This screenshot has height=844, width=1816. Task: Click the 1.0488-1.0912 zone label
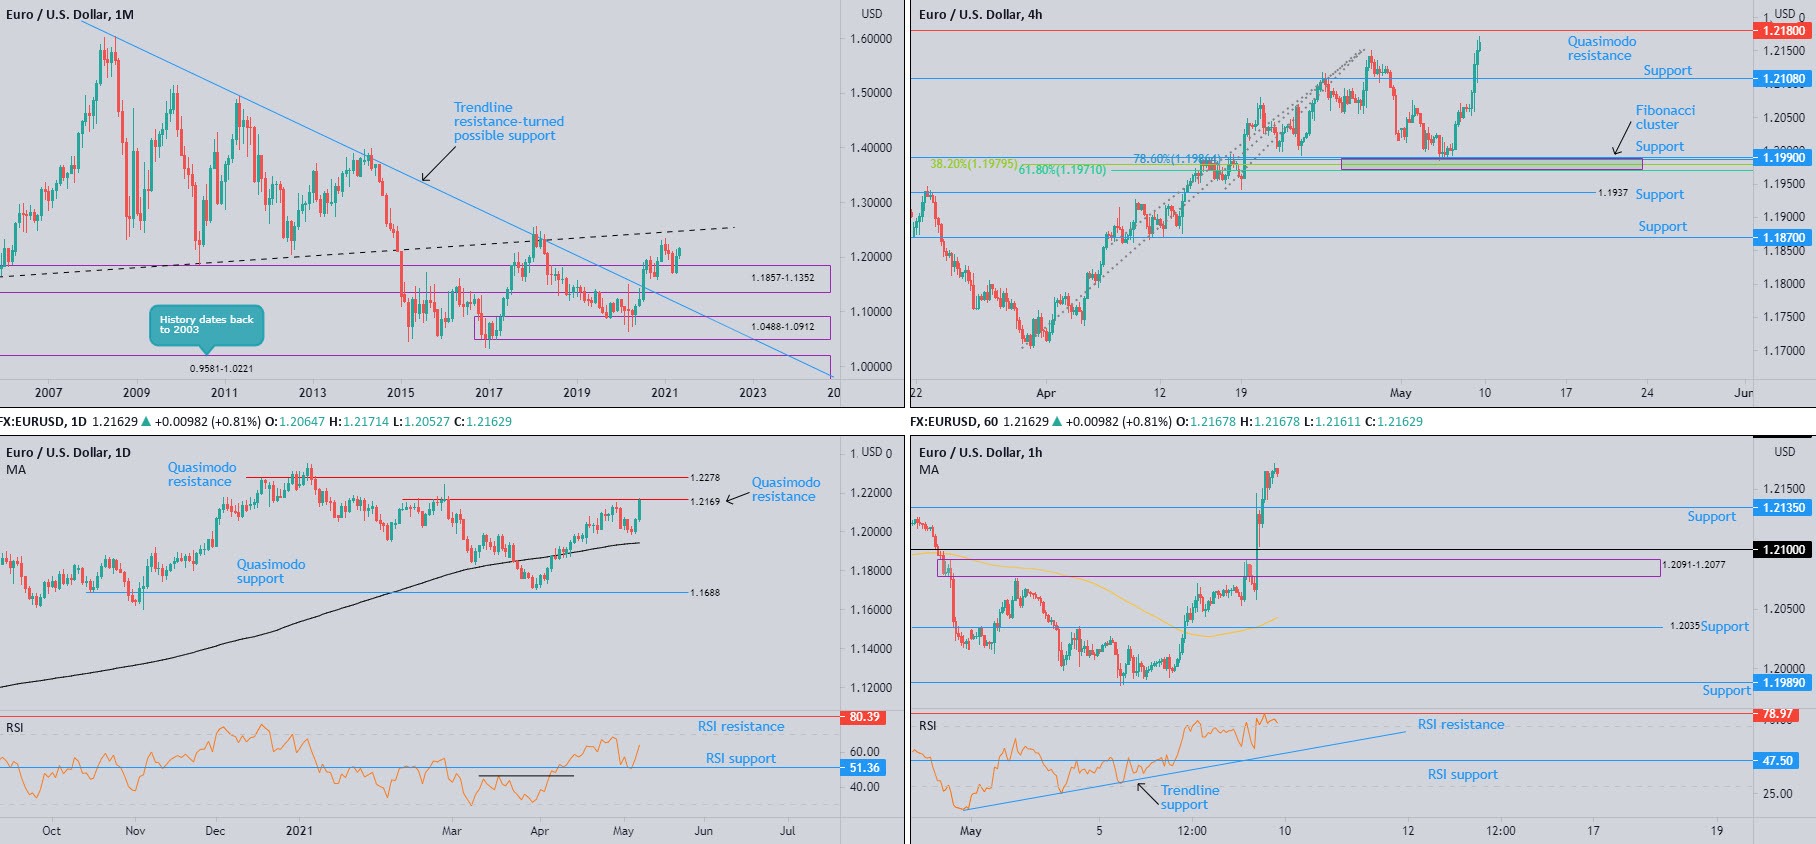(x=782, y=327)
